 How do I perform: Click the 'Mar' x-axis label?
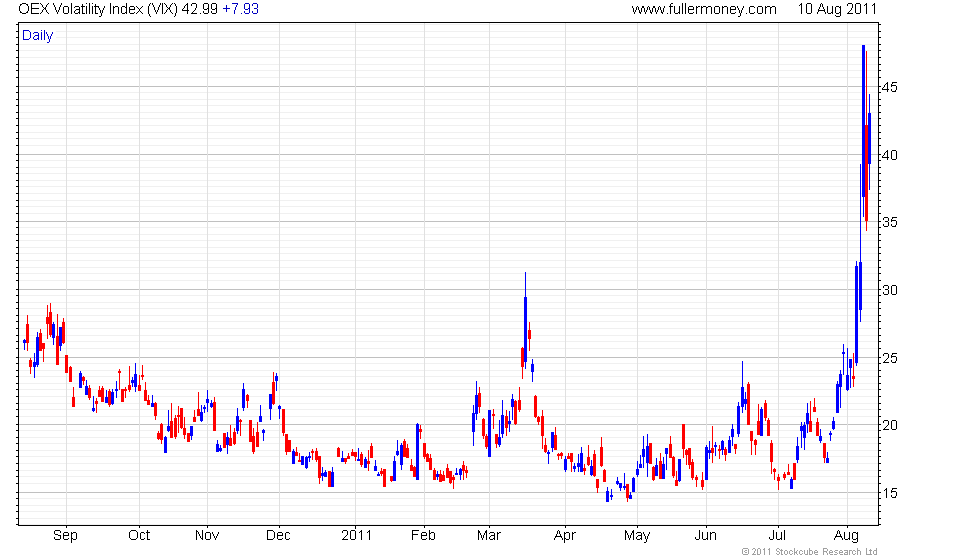(x=489, y=536)
